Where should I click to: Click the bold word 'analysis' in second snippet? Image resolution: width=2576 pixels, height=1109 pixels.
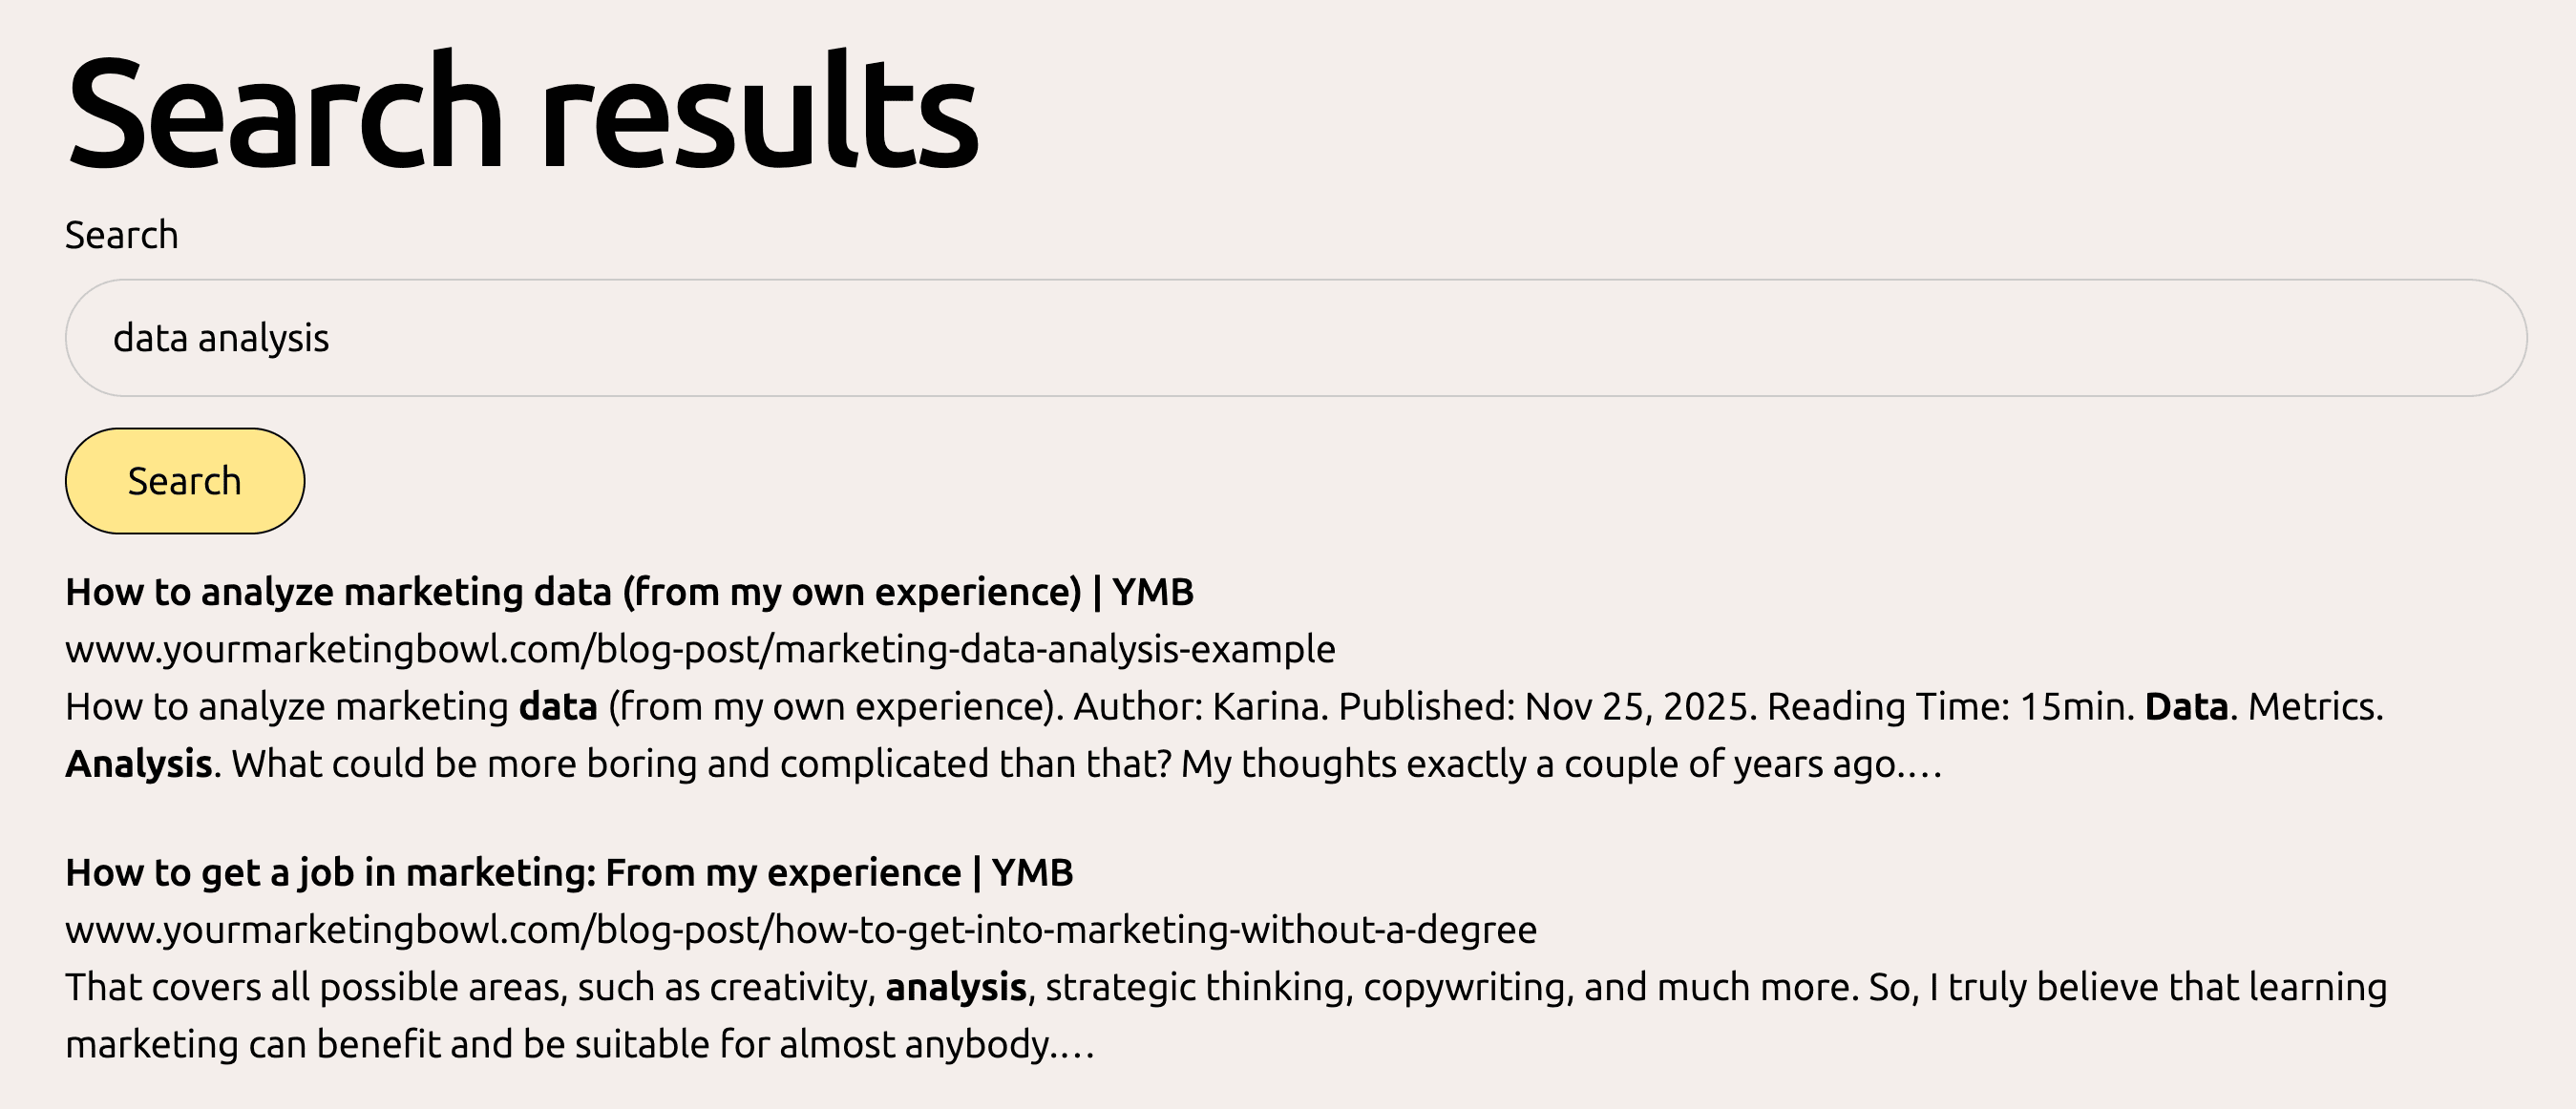pos(957,986)
